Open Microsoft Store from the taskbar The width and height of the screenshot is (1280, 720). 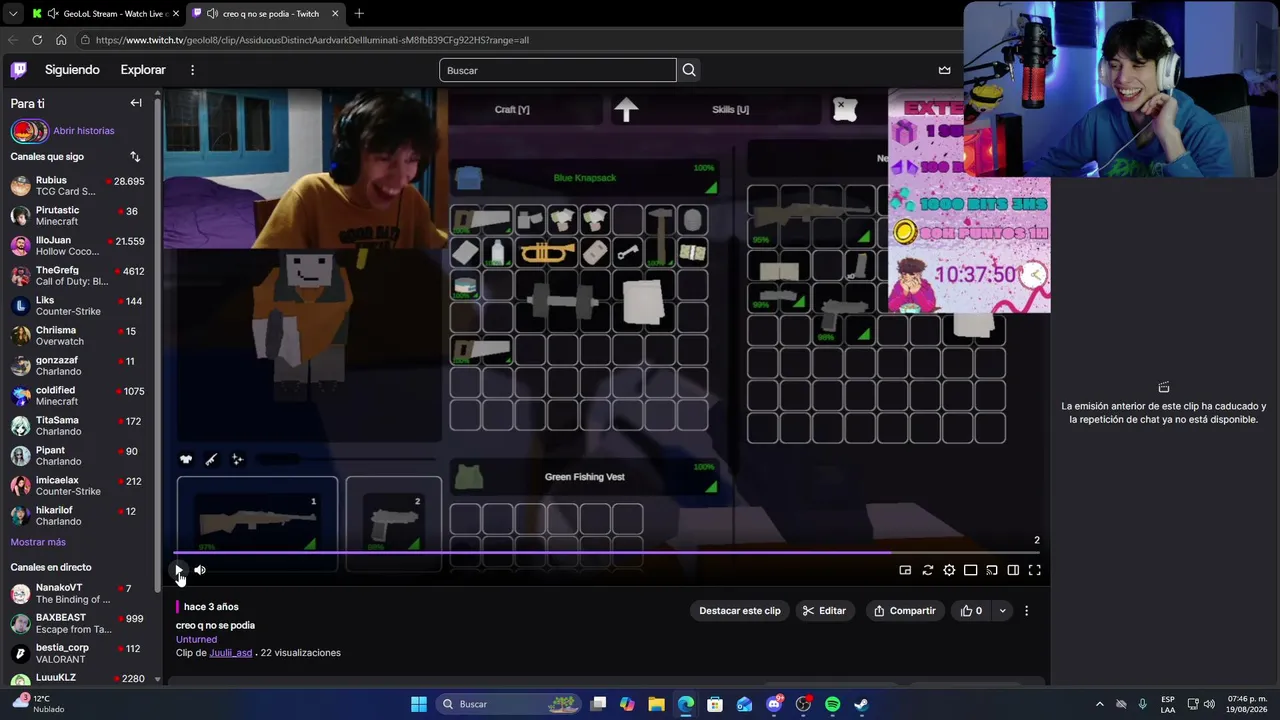click(715, 704)
